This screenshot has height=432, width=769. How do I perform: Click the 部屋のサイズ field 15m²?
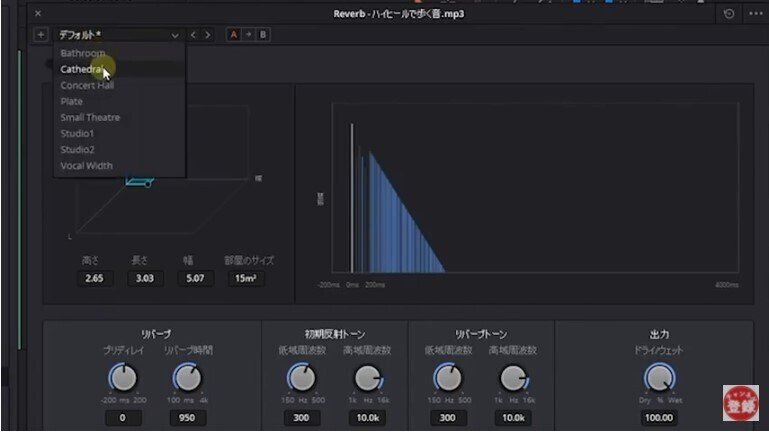[x=246, y=279]
